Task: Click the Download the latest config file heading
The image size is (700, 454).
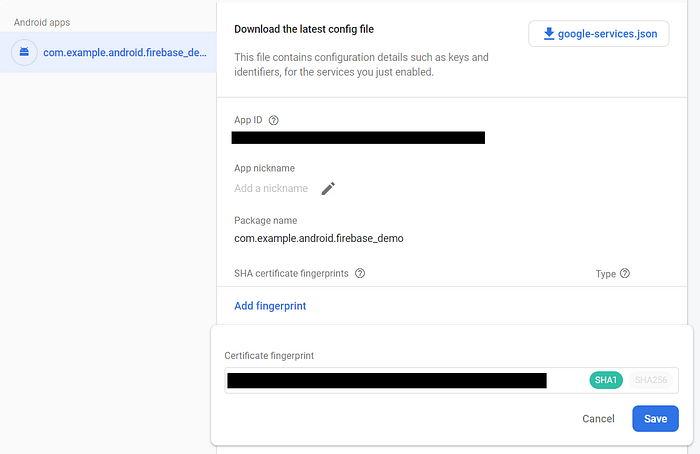Action: (x=304, y=29)
